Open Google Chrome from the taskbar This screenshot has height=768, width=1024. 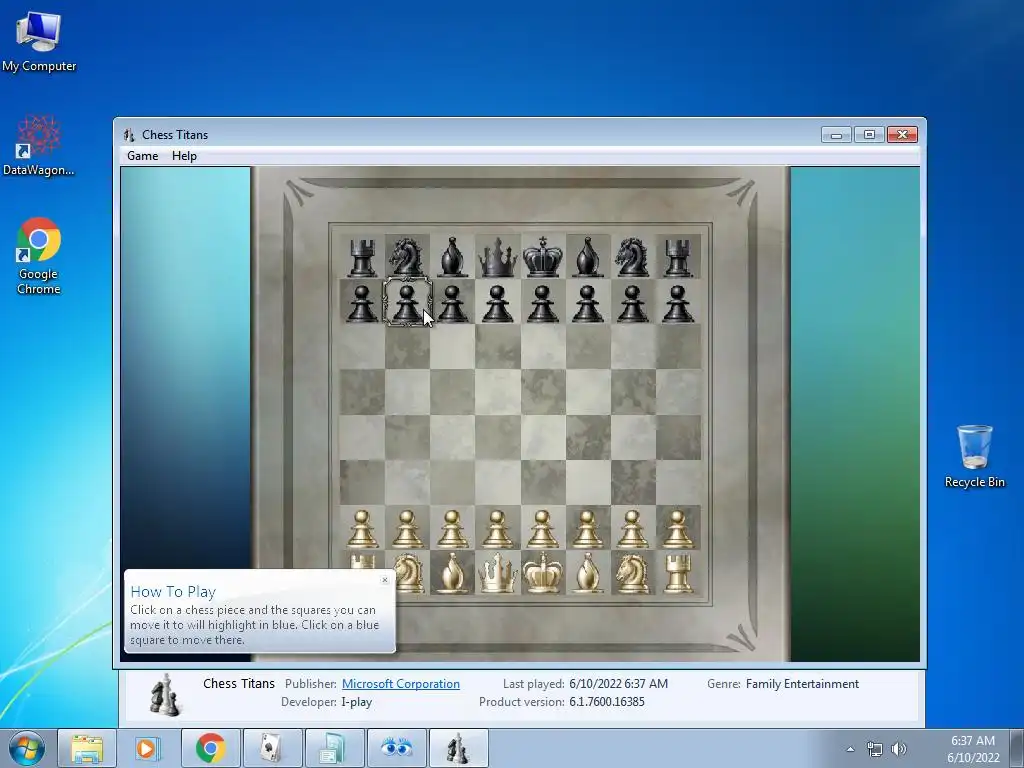[210, 748]
